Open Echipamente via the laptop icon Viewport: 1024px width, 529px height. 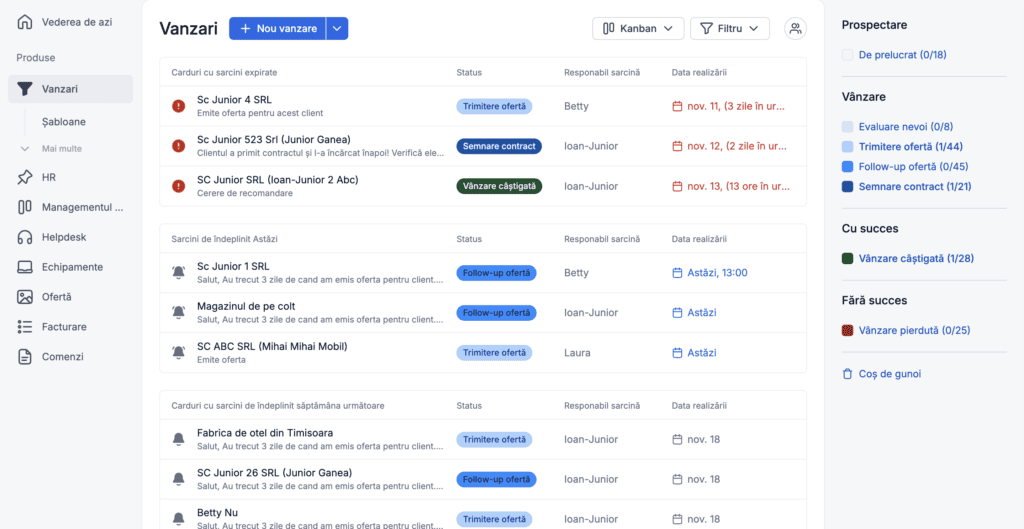[x=25, y=267]
